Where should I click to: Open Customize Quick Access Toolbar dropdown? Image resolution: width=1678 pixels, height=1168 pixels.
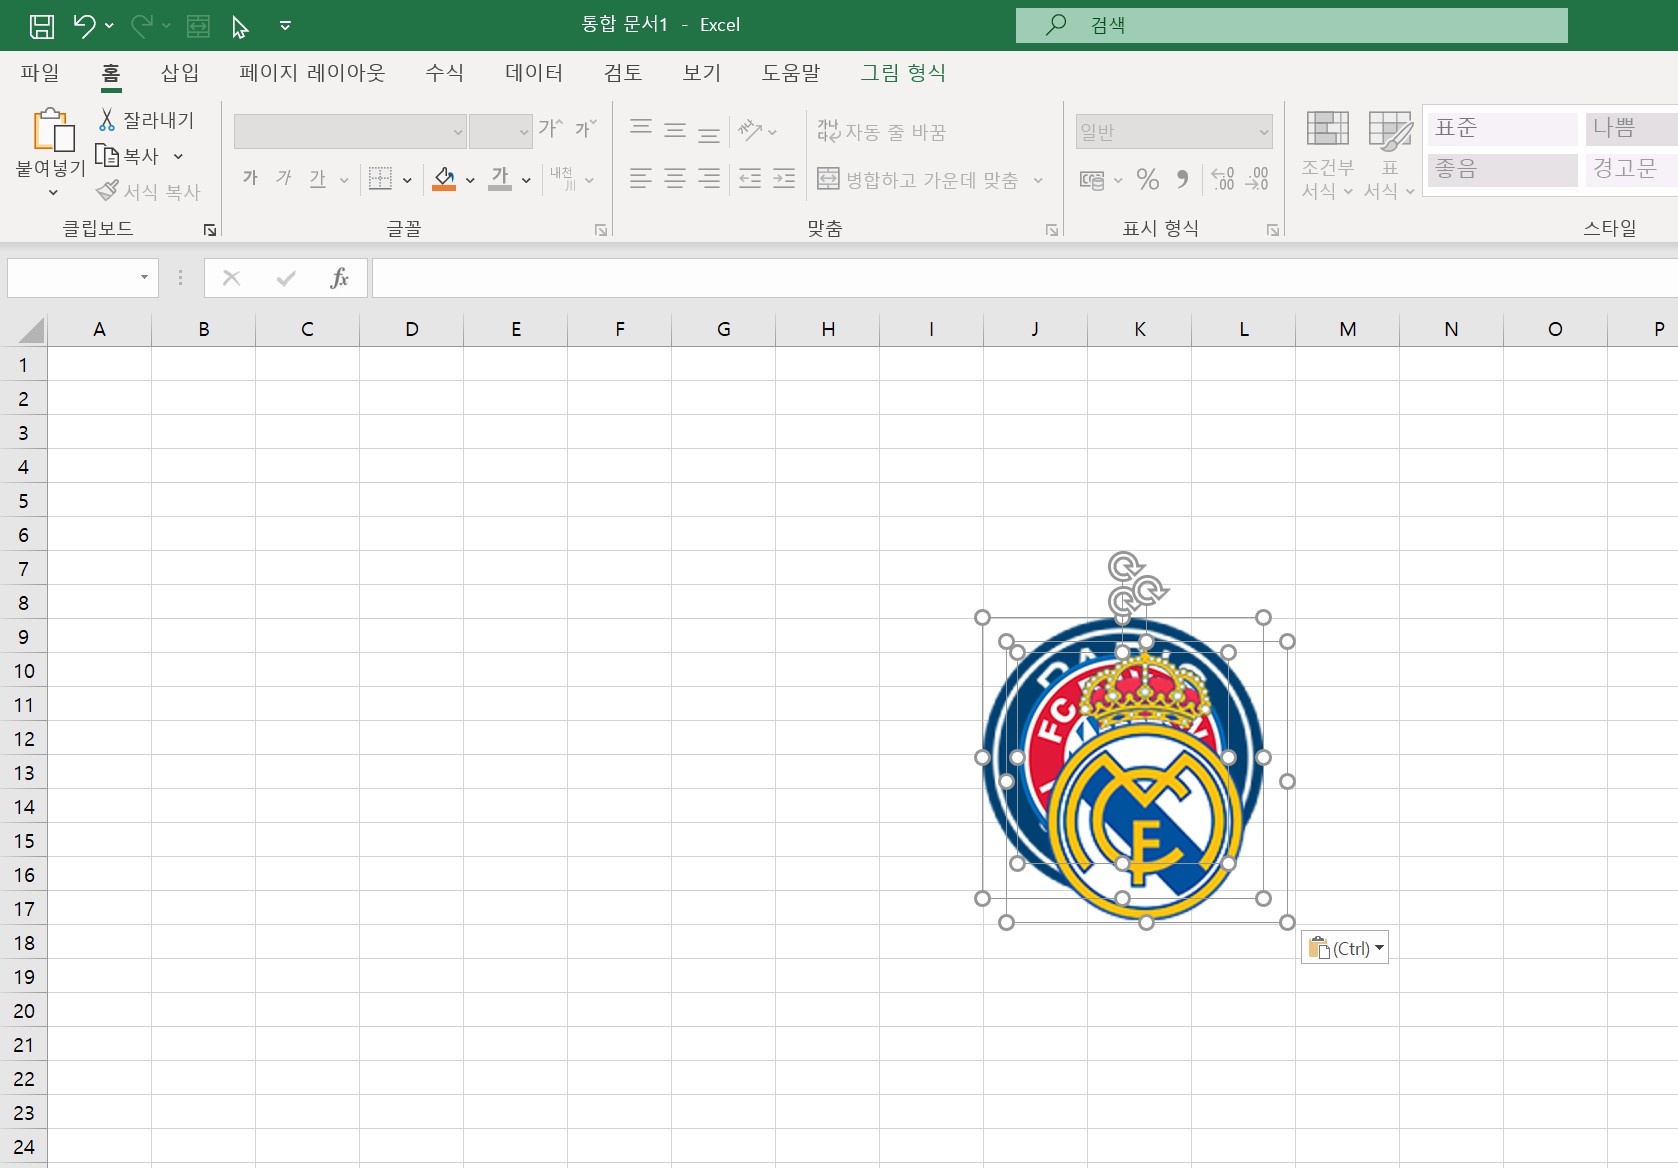coord(285,26)
